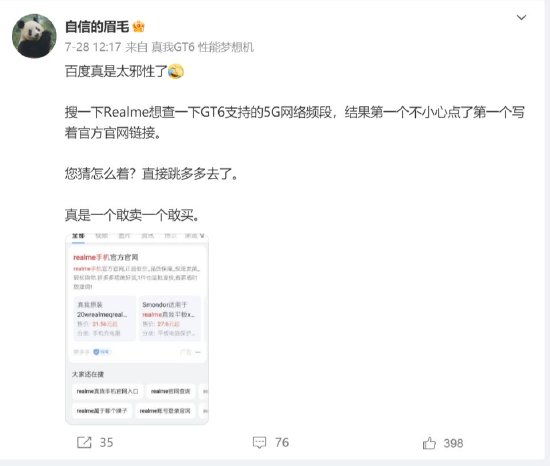Open the panda profile avatar
The image size is (550, 466).
pos(34,36)
